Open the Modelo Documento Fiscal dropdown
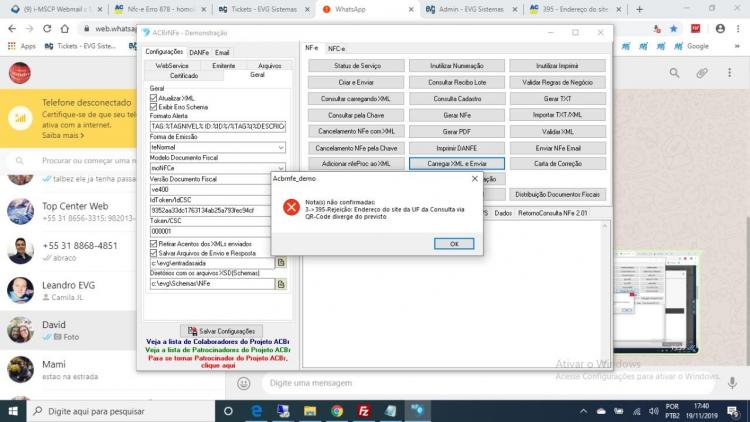This screenshot has height=422, width=750. click(281, 168)
